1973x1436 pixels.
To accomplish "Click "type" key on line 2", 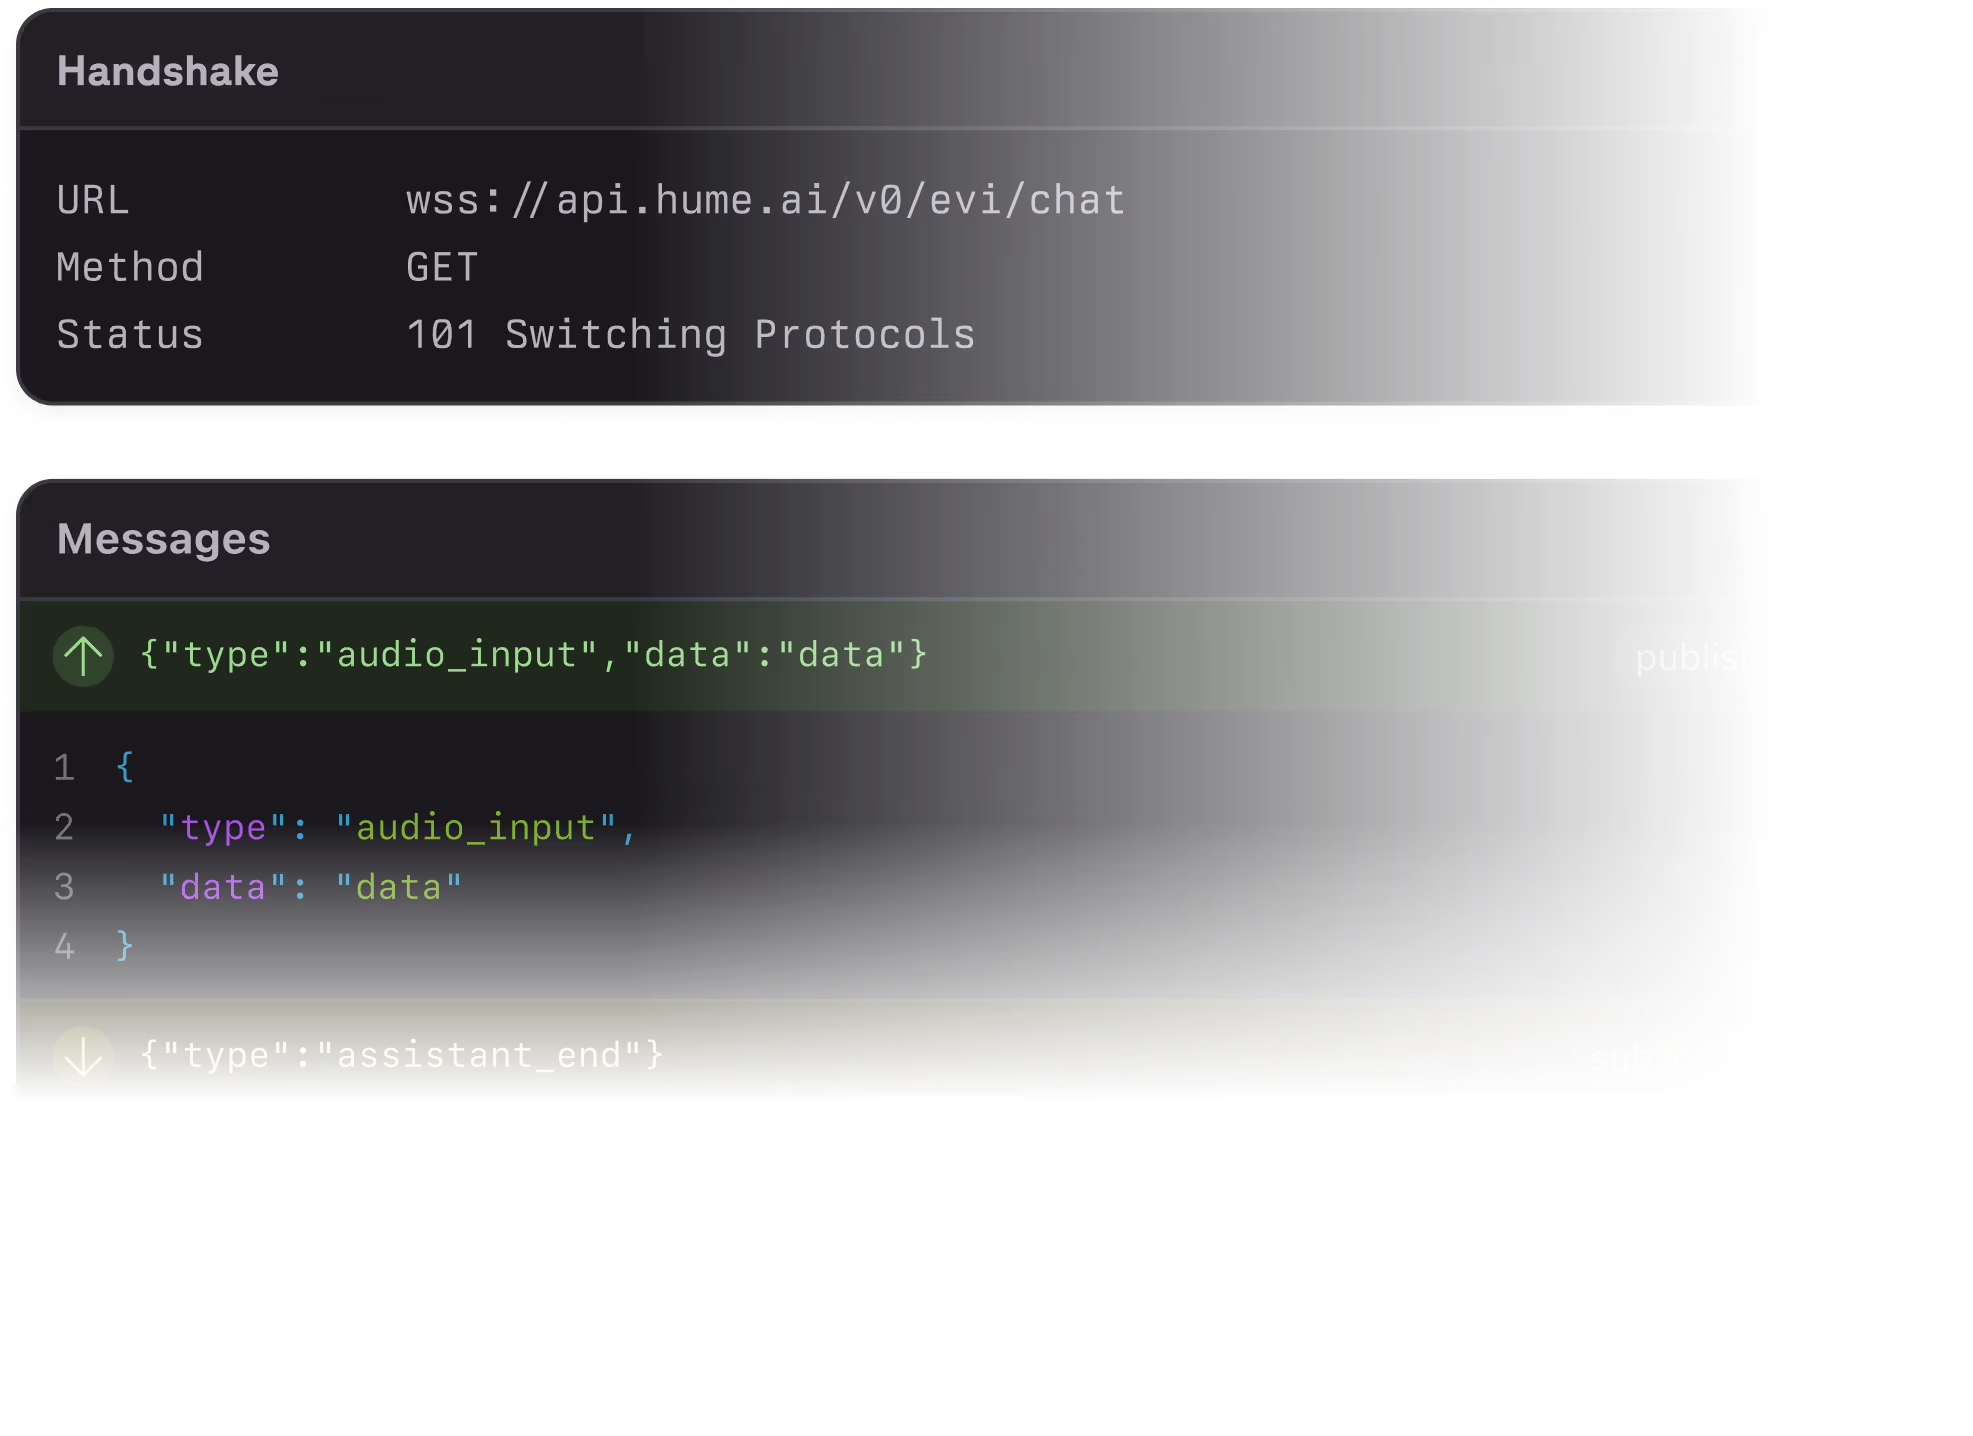I will pos(223,828).
